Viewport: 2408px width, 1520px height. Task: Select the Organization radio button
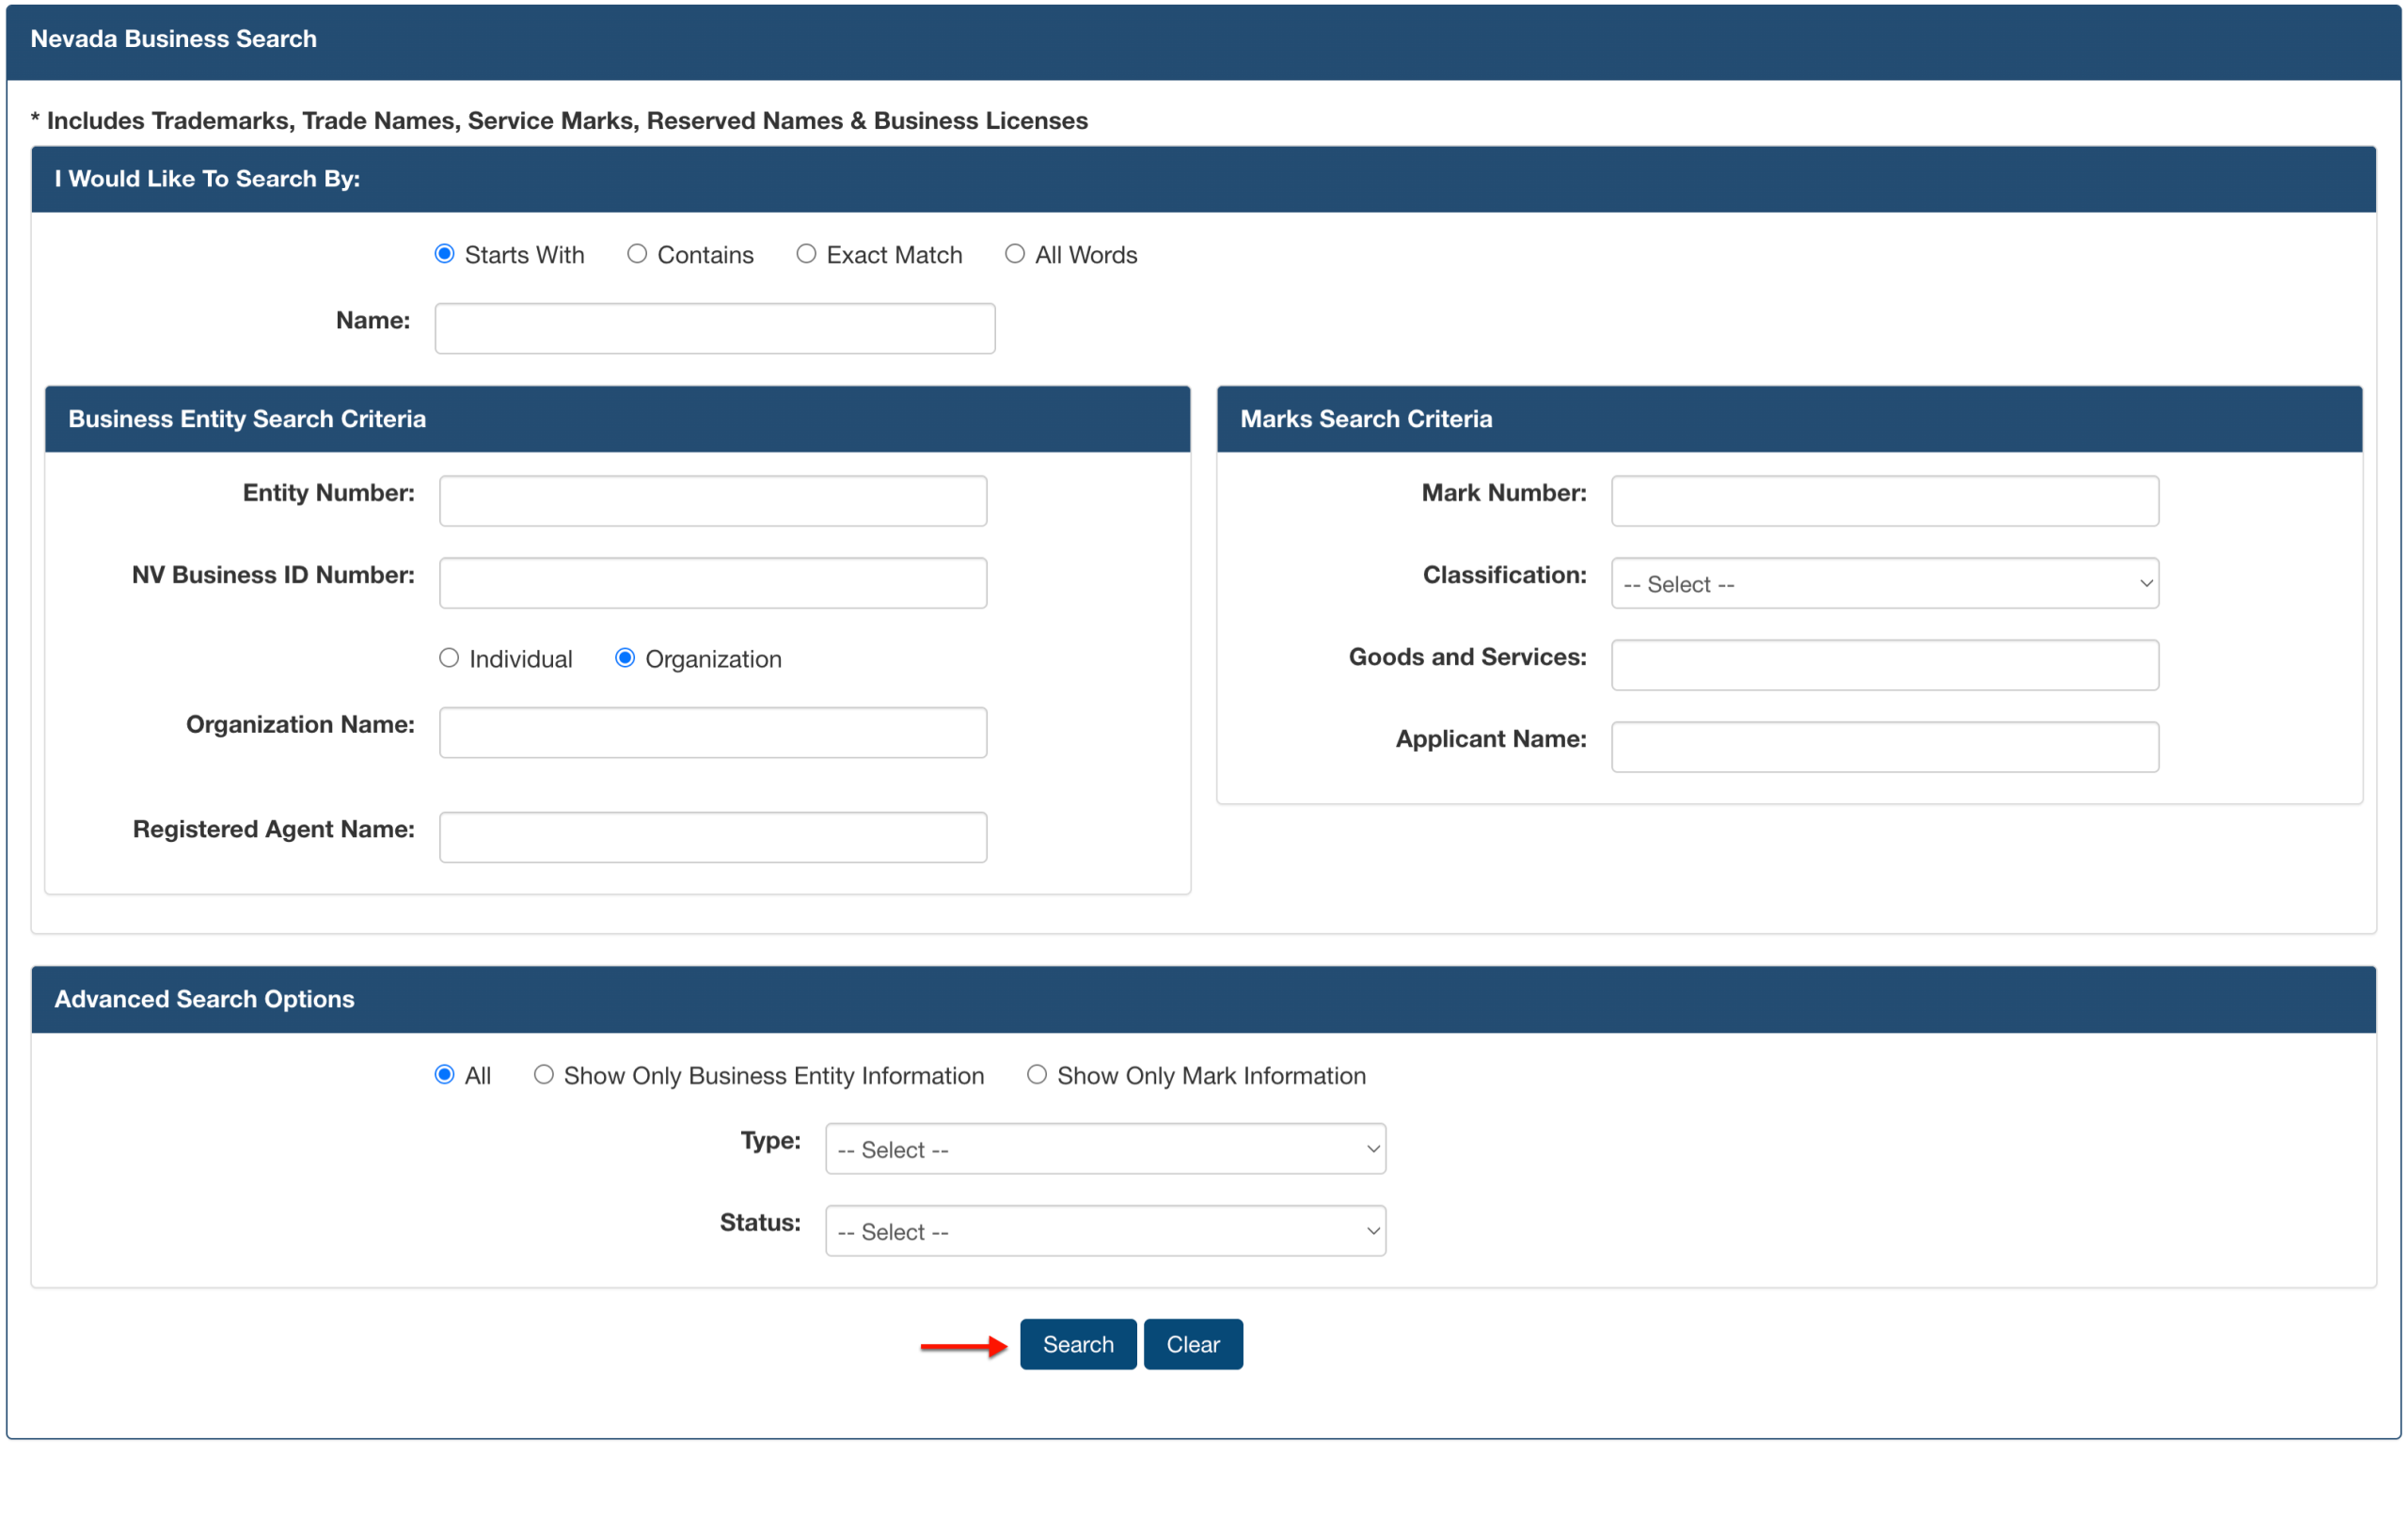click(x=625, y=658)
